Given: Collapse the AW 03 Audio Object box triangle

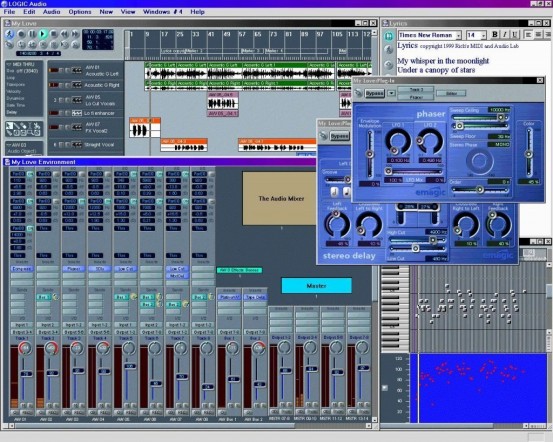Looking at the screenshot, I should 9,145.
